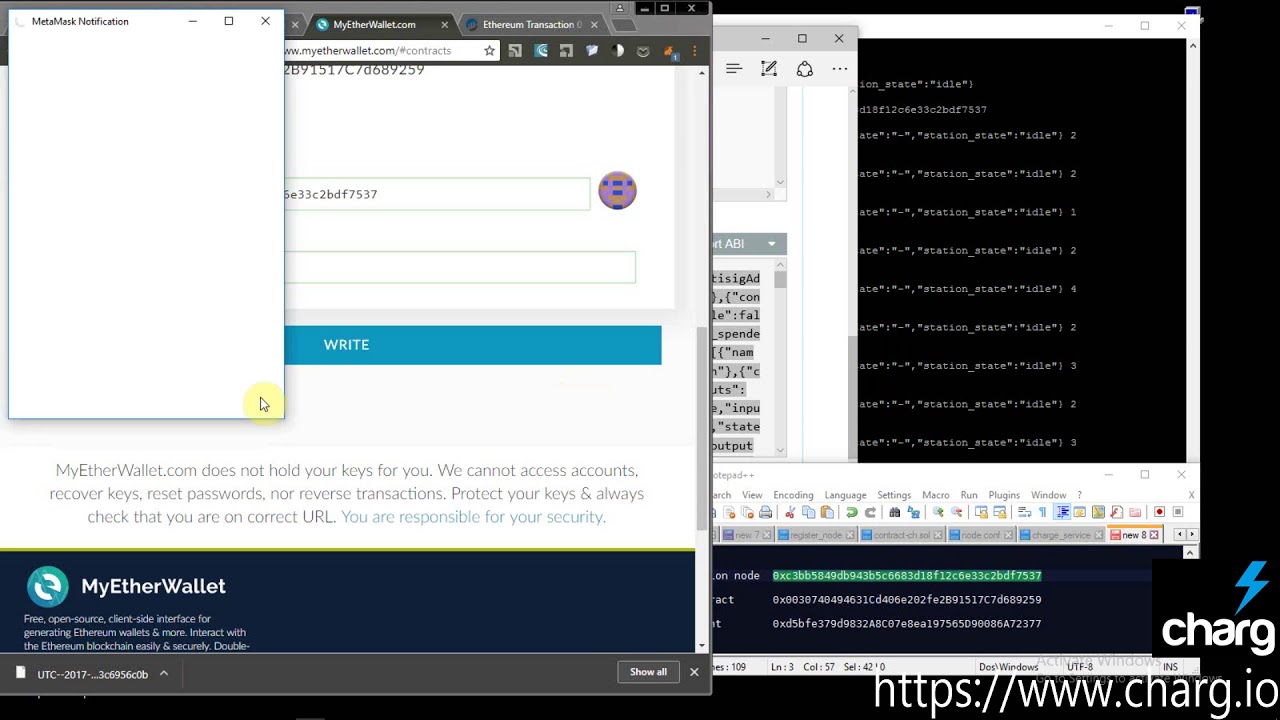Image resolution: width=1280 pixels, height=720 pixels.
Task: Open the web note pen icon in Edge
Action: point(768,68)
